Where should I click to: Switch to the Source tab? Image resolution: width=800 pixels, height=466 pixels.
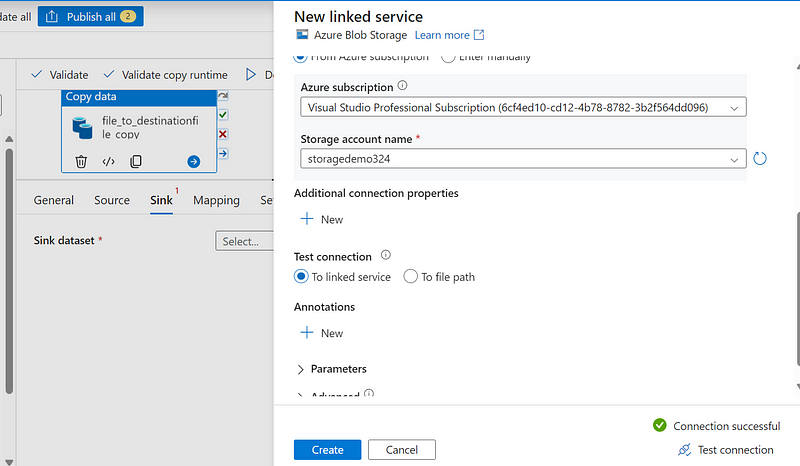point(112,200)
